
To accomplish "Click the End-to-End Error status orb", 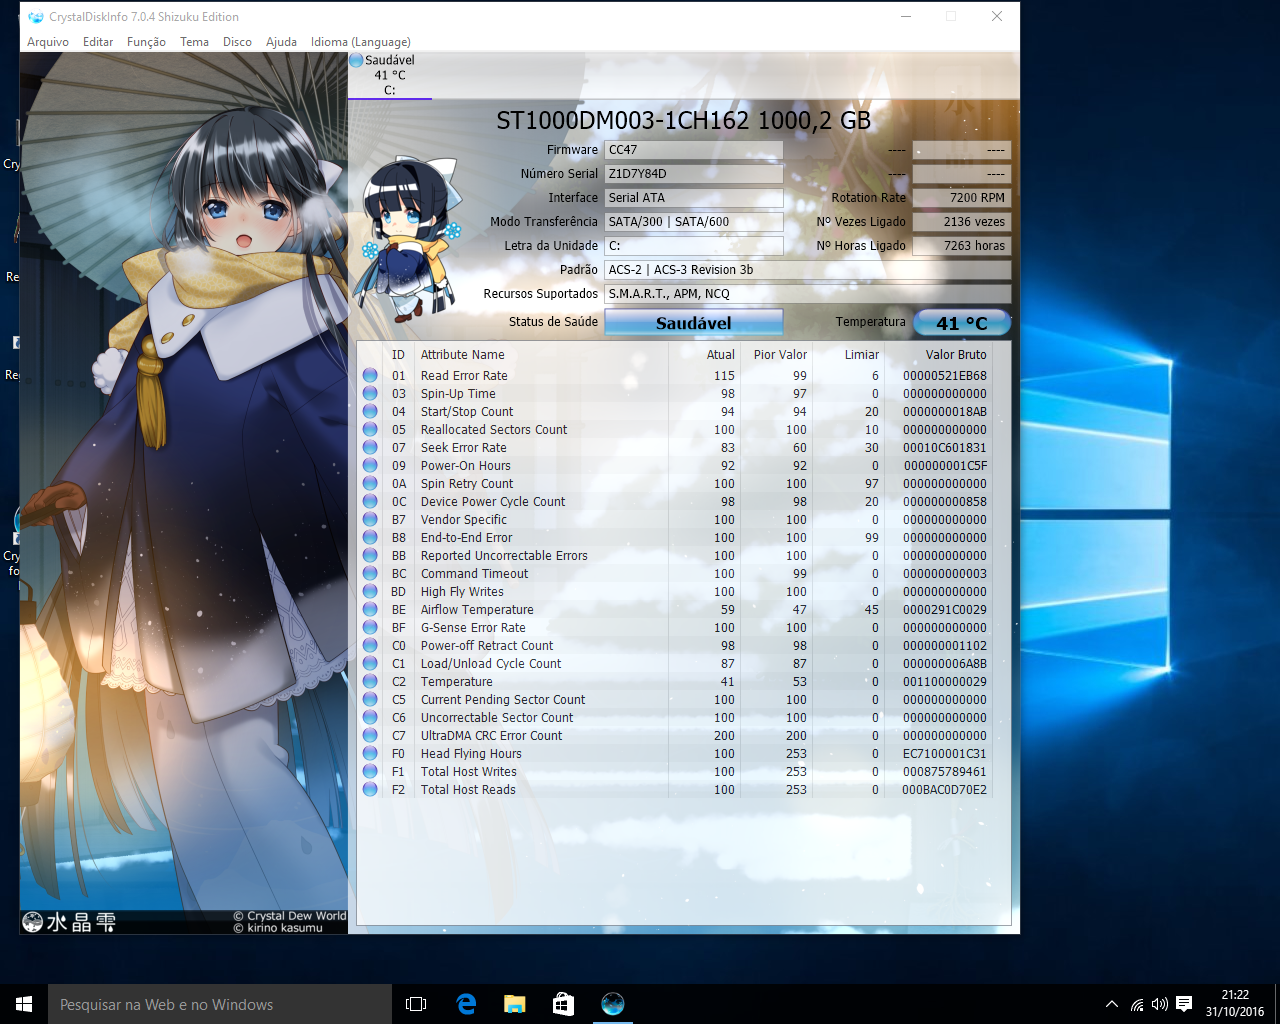I will tap(370, 538).
